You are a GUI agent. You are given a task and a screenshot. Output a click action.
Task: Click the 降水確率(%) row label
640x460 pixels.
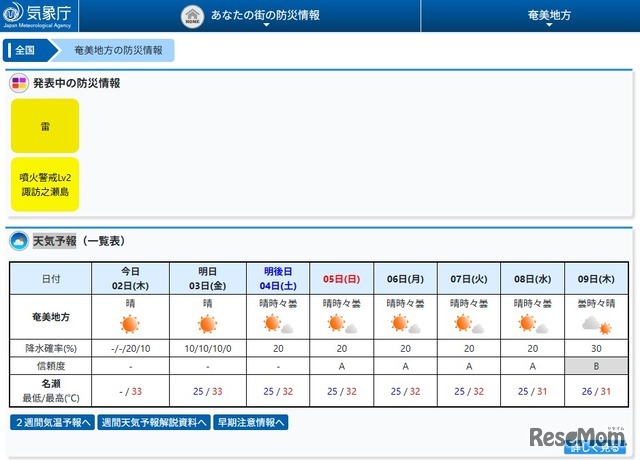[51, 348]
